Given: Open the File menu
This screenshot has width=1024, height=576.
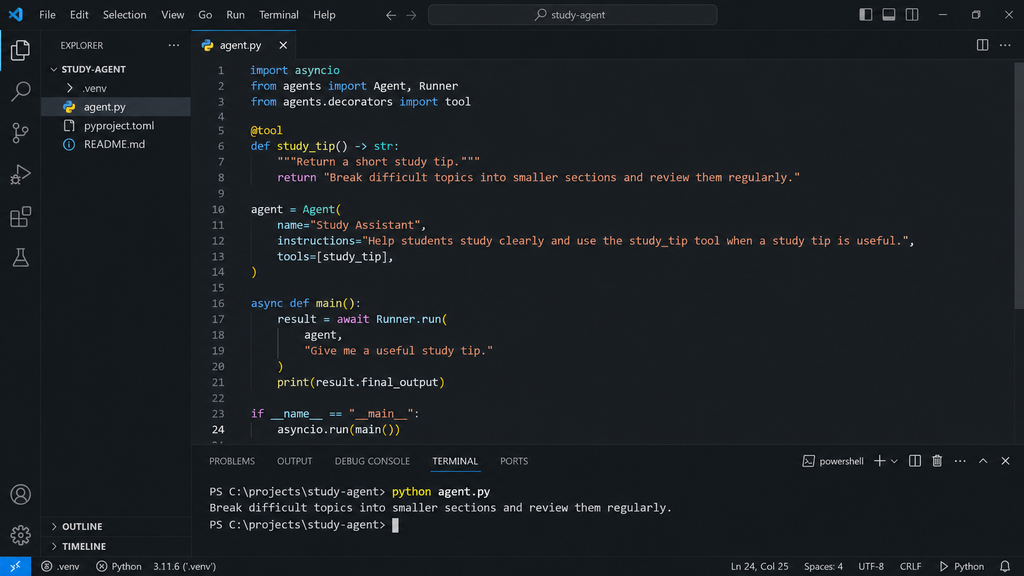Looking at the screenshot, I should 47,14.
